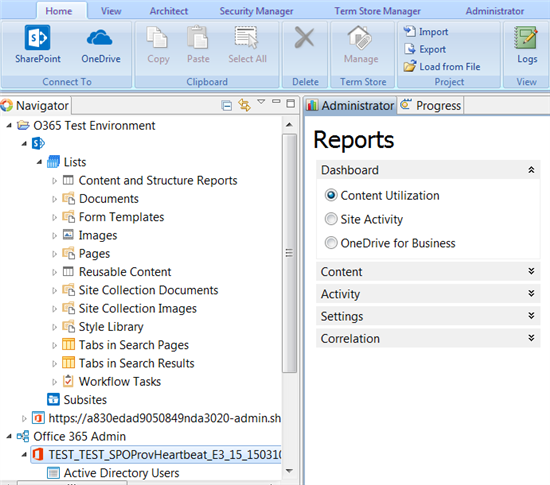Select Reusable Content list
Viewport: 550px width, 485px height.
pos(125,272)
